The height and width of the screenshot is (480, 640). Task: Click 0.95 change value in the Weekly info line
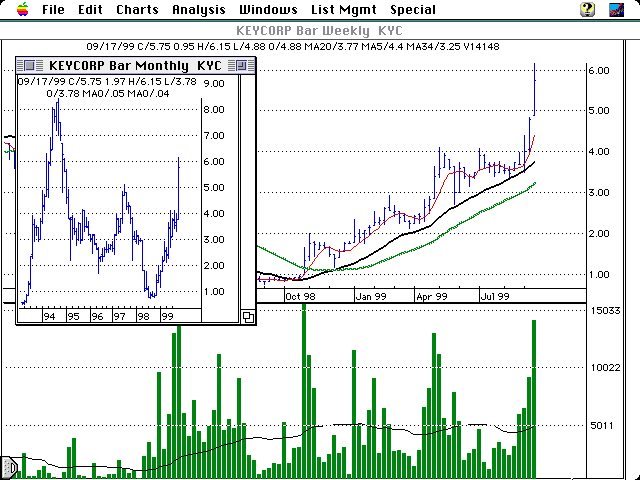click(184, 47)
